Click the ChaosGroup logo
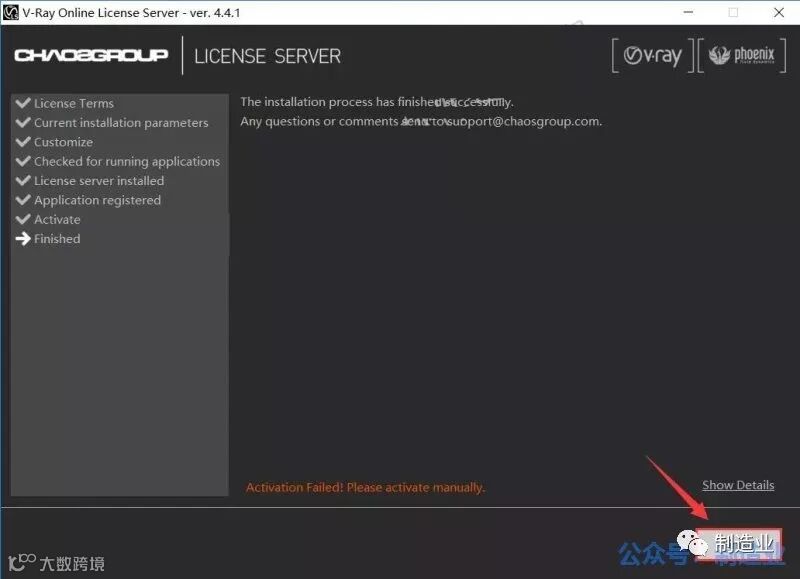The width and height of the screenshot is (800, 579). 91,55
